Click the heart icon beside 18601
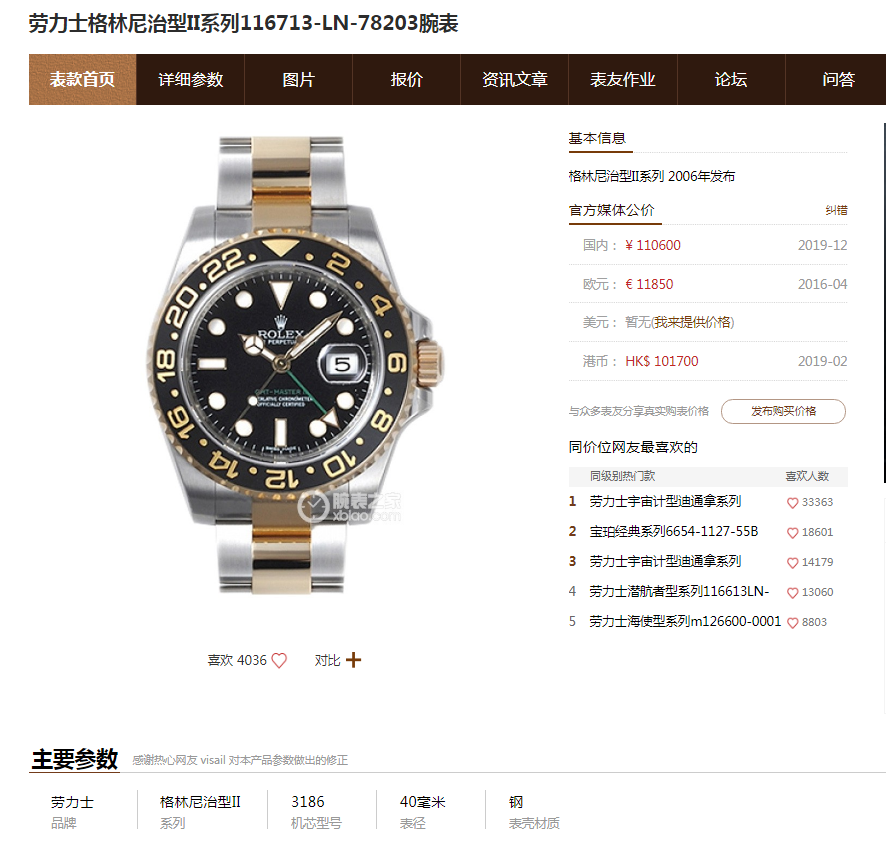The image size is (886, 844). 792,533
